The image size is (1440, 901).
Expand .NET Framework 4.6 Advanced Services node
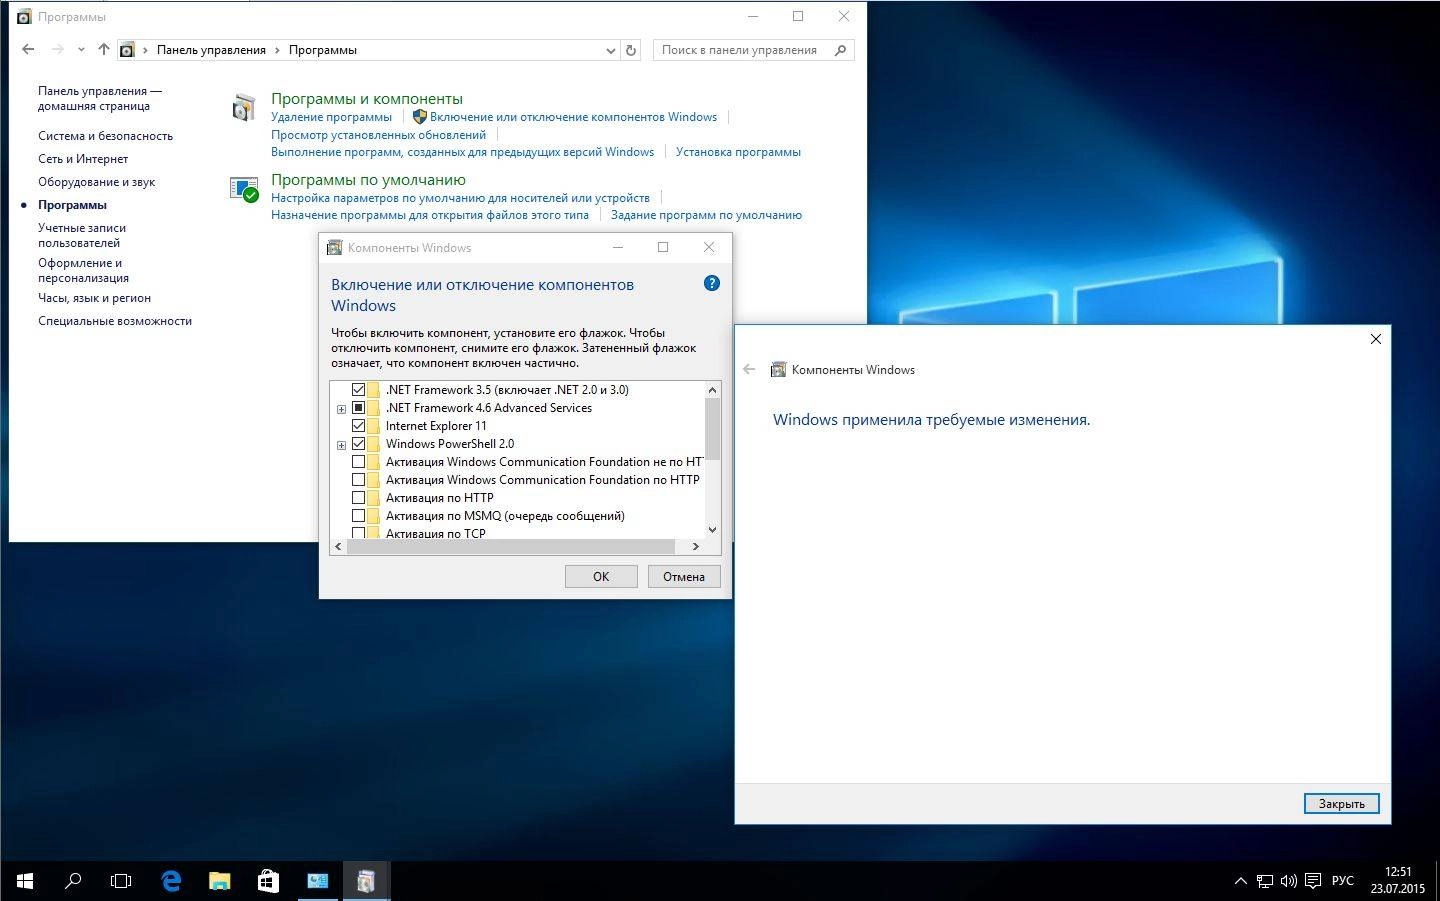click(341, 409)
